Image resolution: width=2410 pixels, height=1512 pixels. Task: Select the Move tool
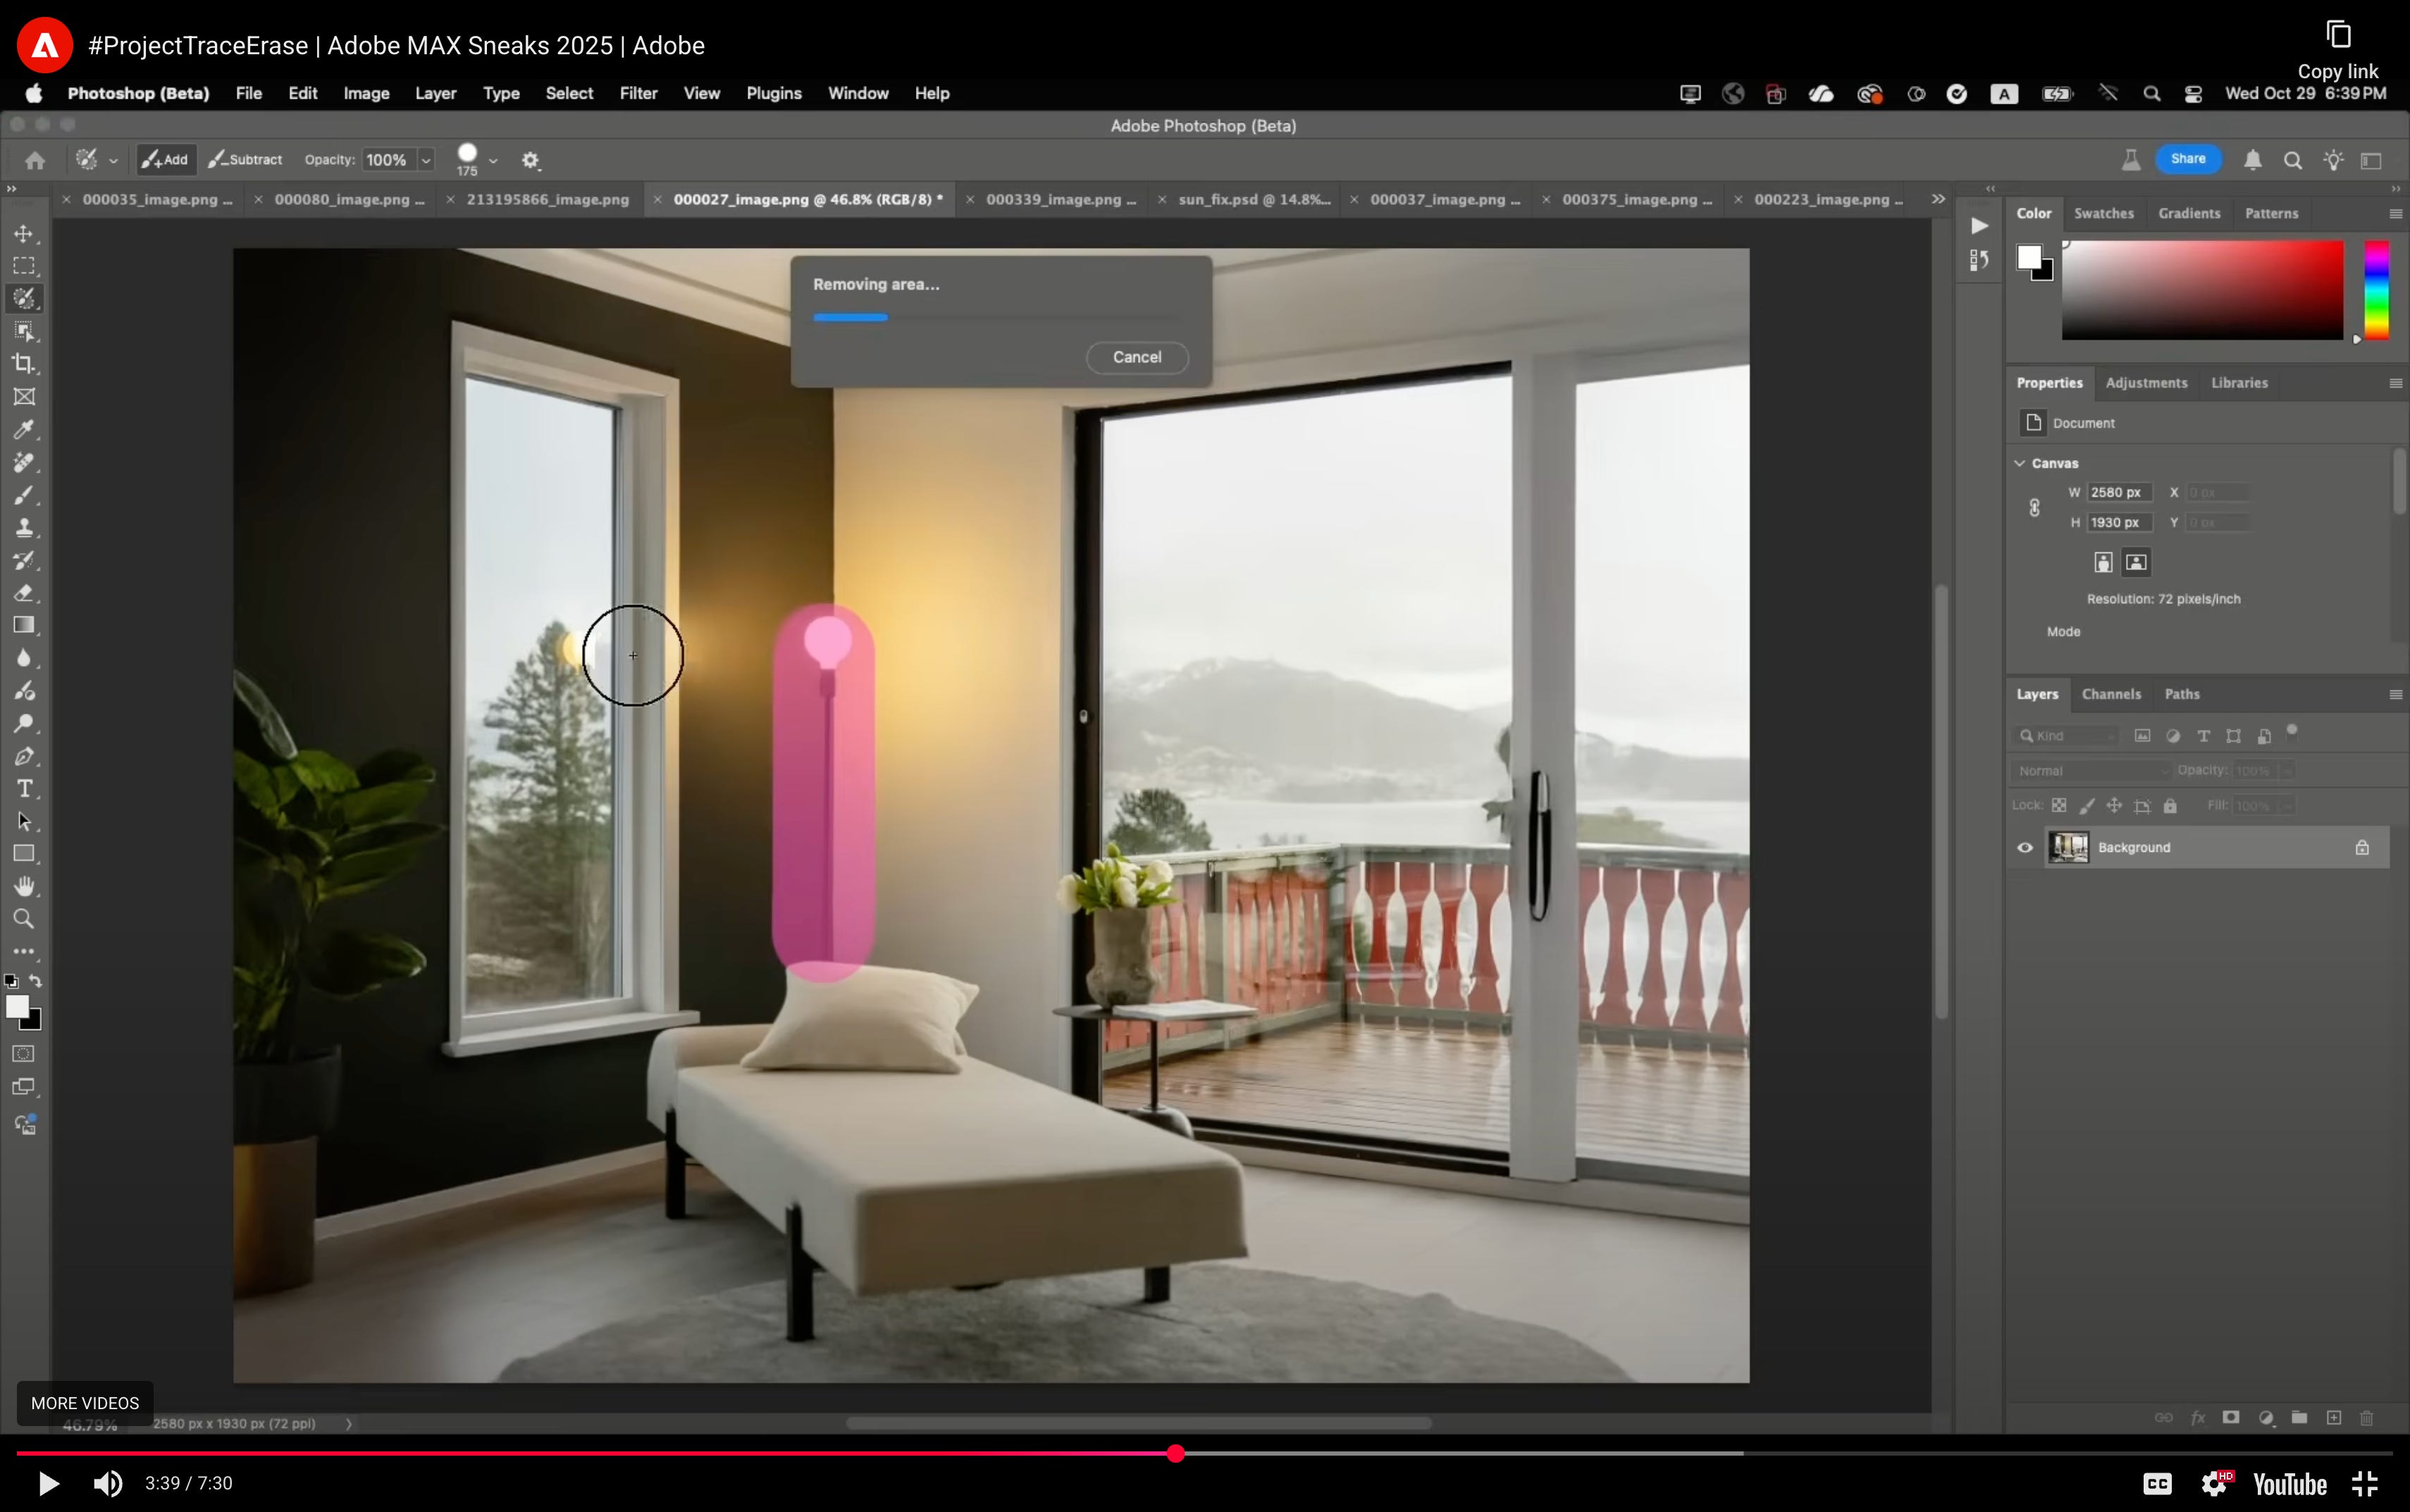tap(24, 234)
